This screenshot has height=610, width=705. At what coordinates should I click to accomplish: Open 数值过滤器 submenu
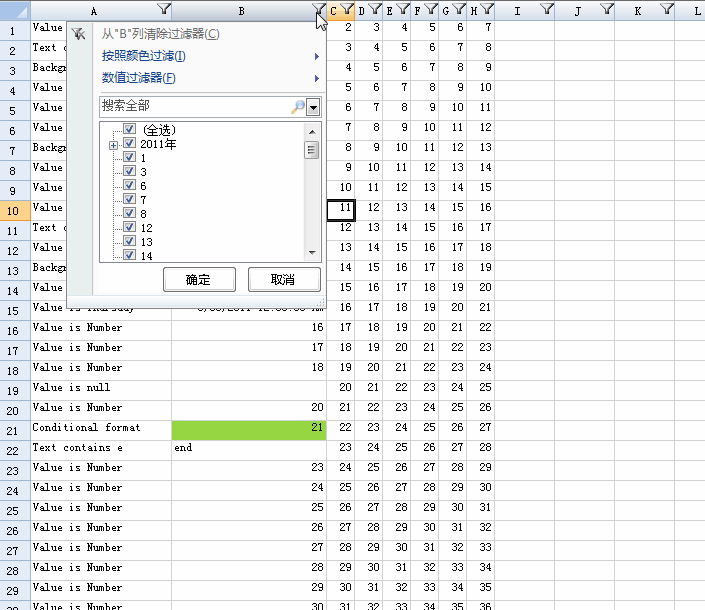[210, 78]
